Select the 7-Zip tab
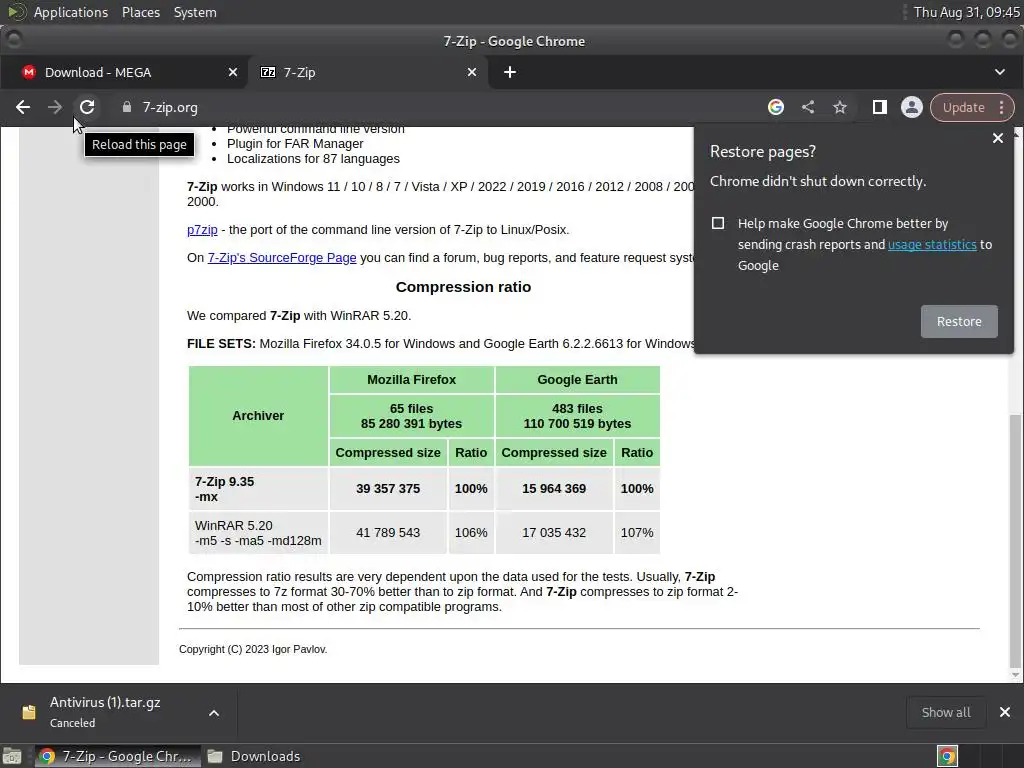 point(368,72)
